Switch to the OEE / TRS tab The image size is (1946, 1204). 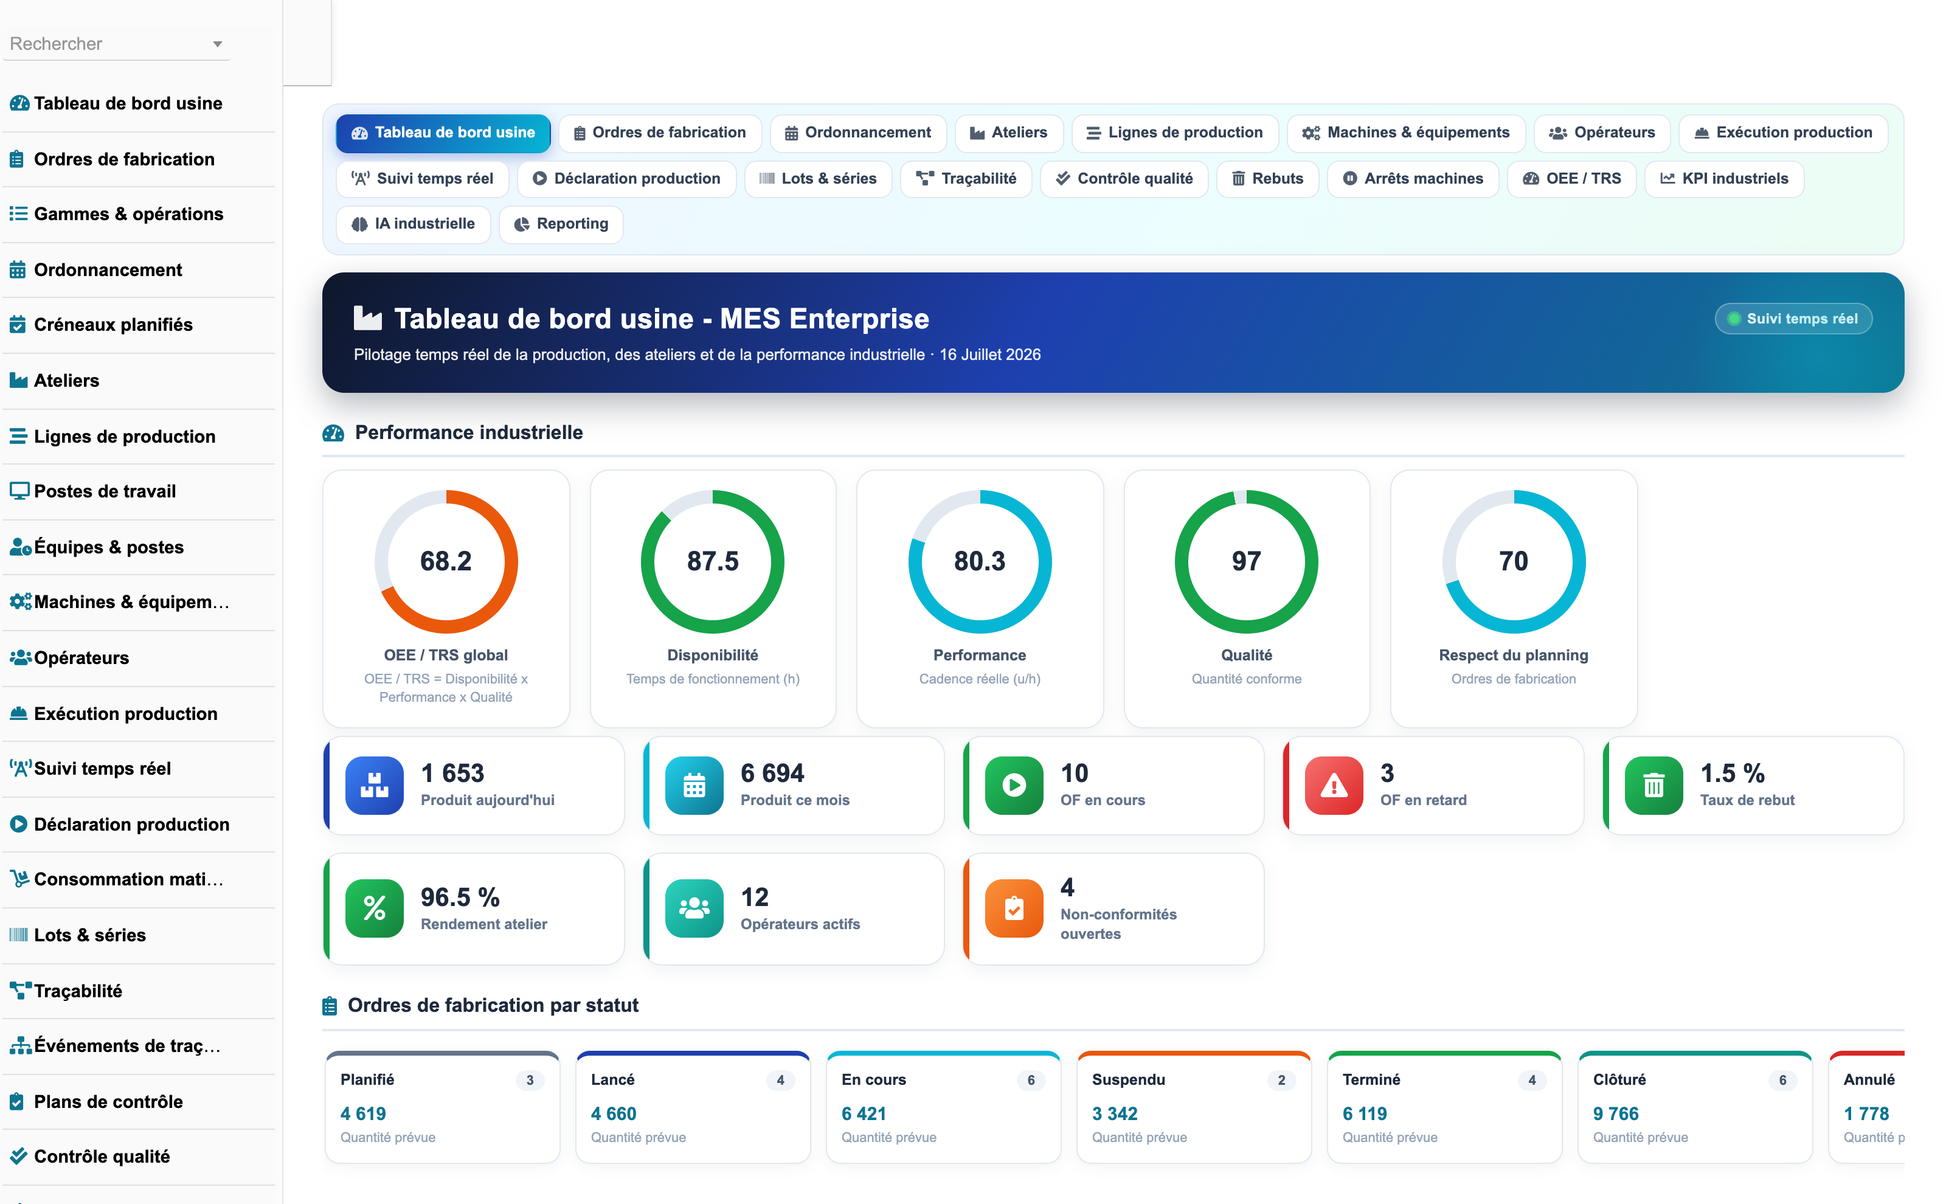pyautogui.click(x=1571, y=179)
